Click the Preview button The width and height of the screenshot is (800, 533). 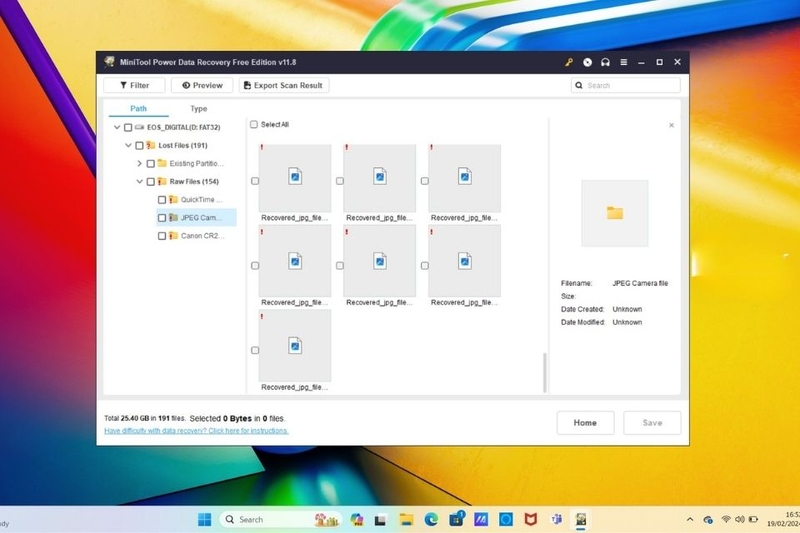click(202, 85)
